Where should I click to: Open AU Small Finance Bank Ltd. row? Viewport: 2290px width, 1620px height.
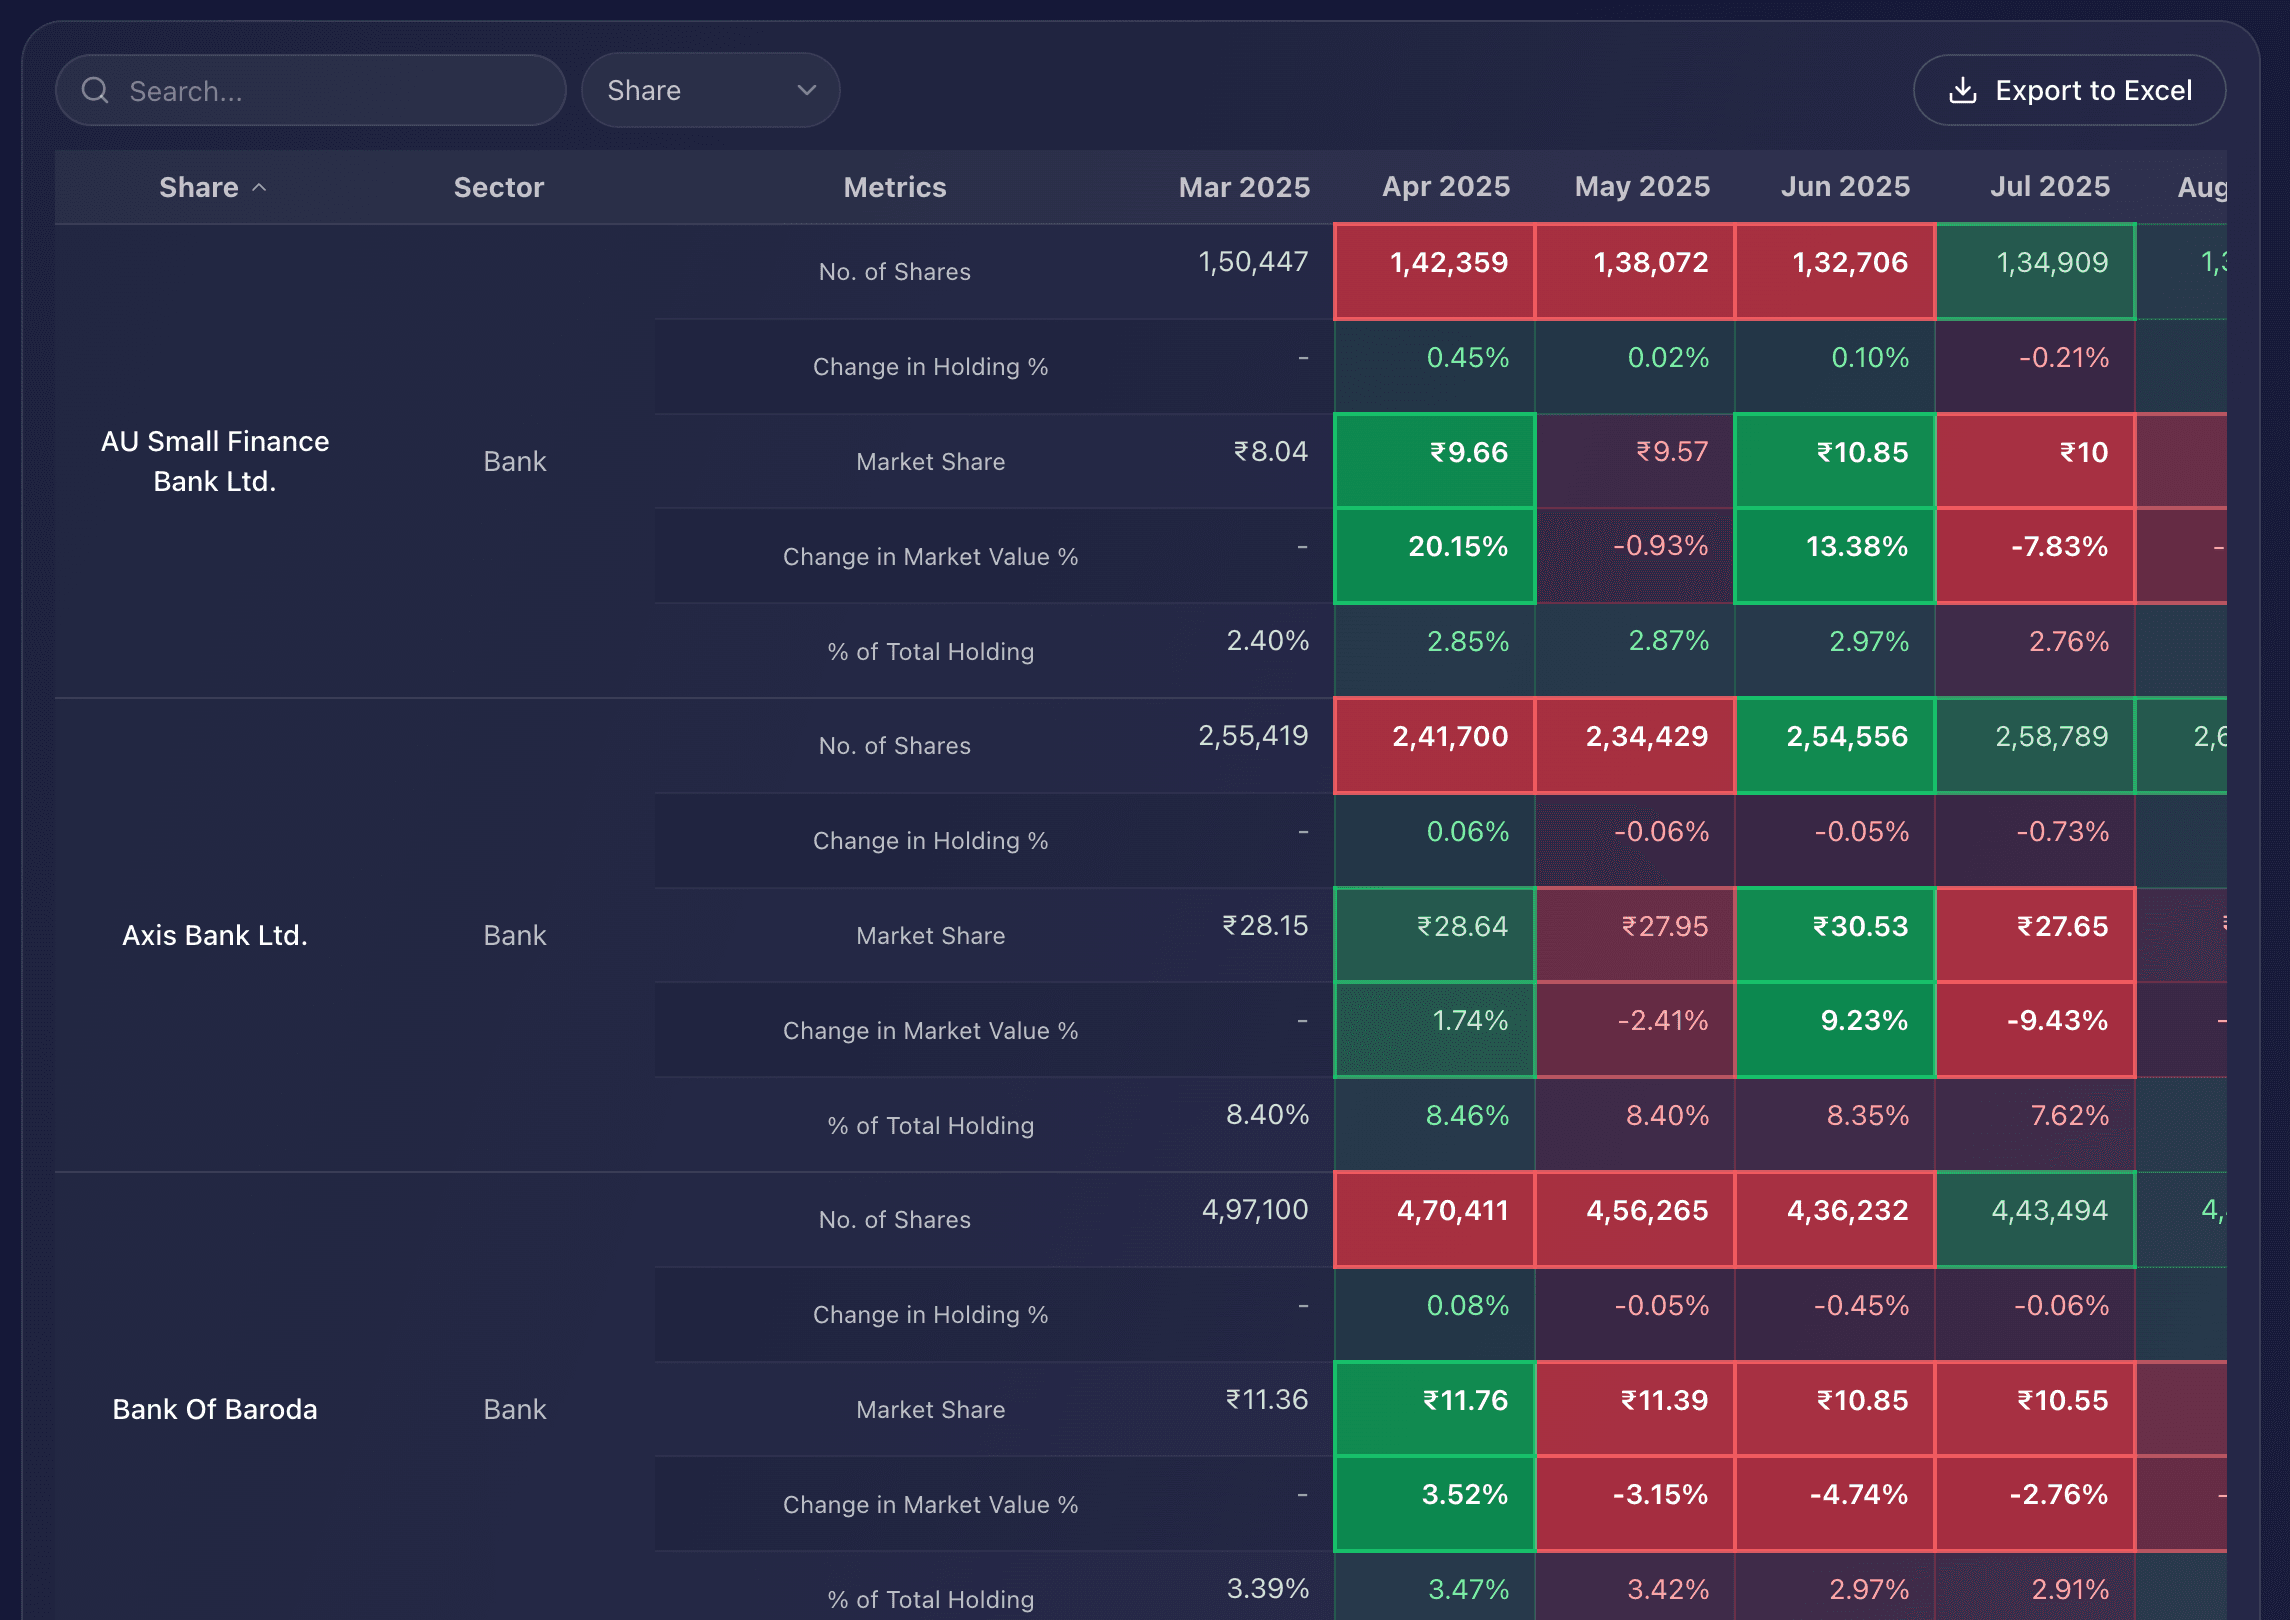[215, 461]
